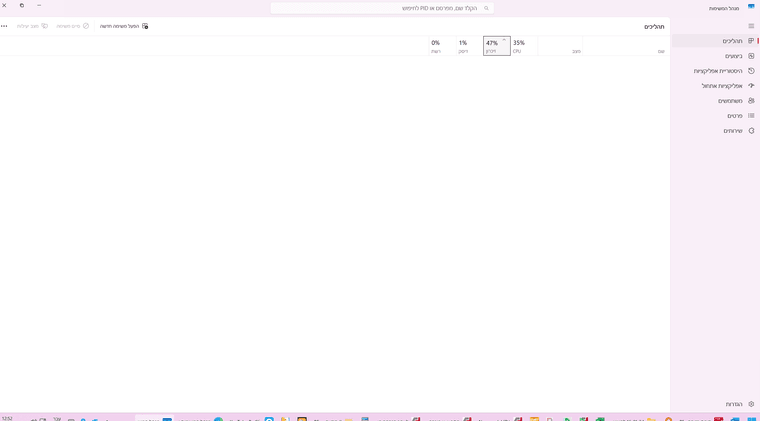Click End task (סיים משימה) button
This screenshot has width=760, height=421.
[x=73, y=26]
